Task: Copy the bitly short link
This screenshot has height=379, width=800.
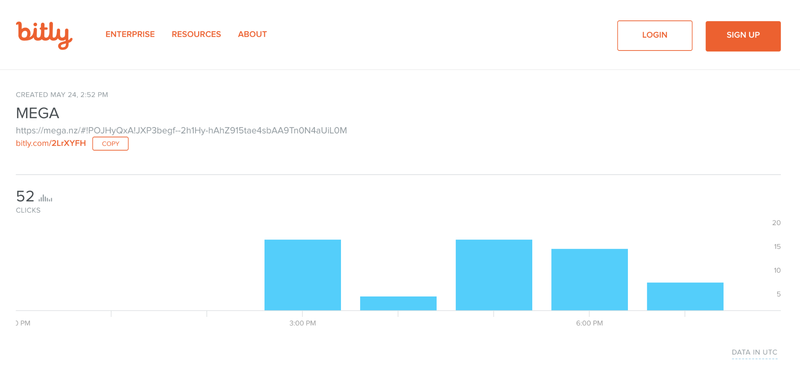Action: click(x=110, y=144)
